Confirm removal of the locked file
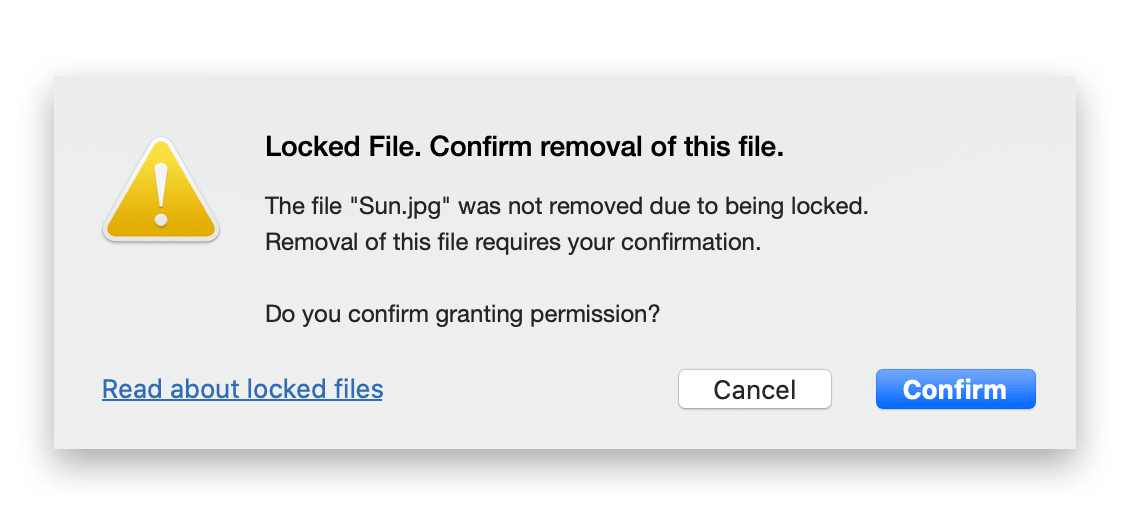Image resolution: width=1130 pixels, height=525 pixels. pyautogui.click(x=956, y=389)
